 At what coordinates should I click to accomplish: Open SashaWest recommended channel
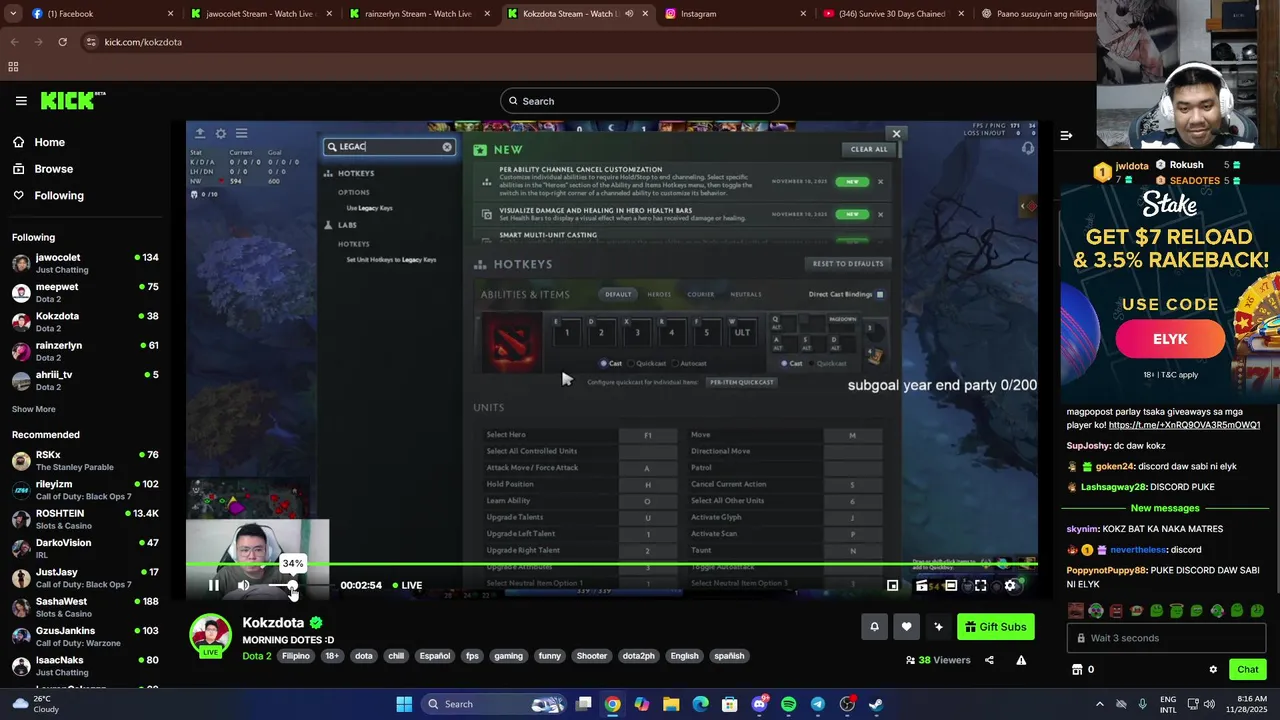86,607
